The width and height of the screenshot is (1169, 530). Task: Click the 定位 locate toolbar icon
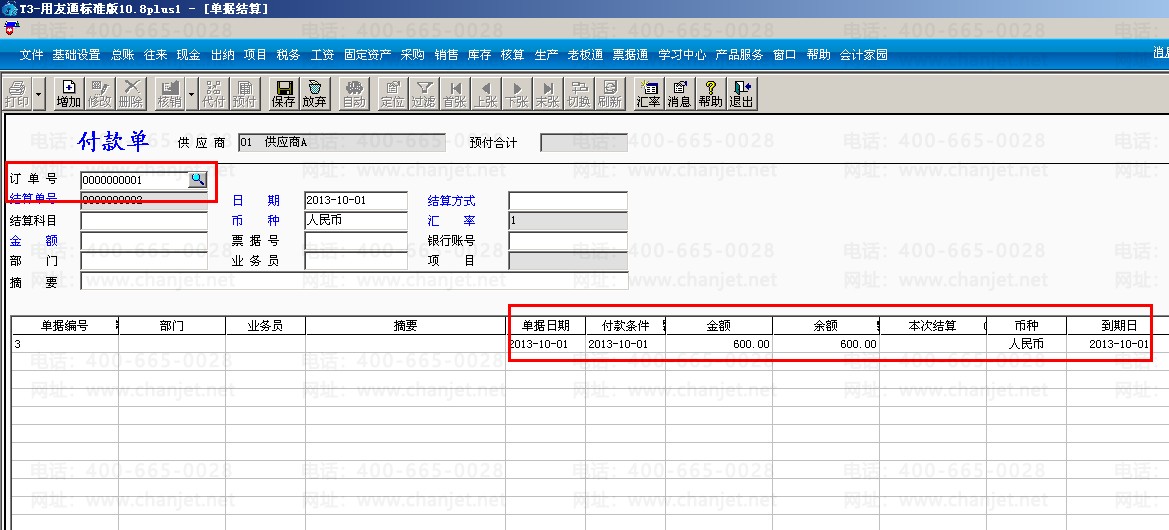click(x=392, y=94)
